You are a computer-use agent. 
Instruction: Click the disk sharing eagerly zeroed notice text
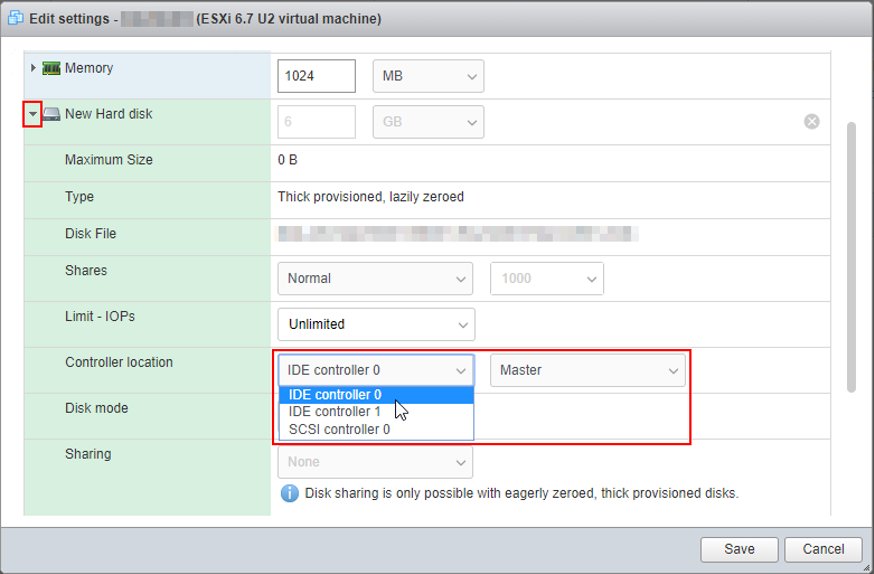click(521, 493)
